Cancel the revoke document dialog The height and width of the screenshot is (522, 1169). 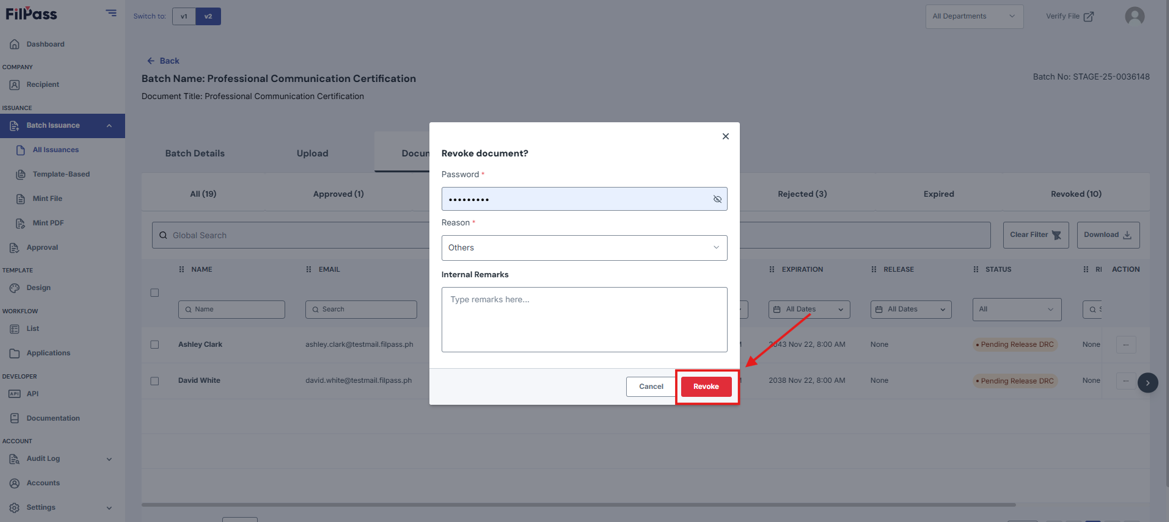tap(651, 386)
